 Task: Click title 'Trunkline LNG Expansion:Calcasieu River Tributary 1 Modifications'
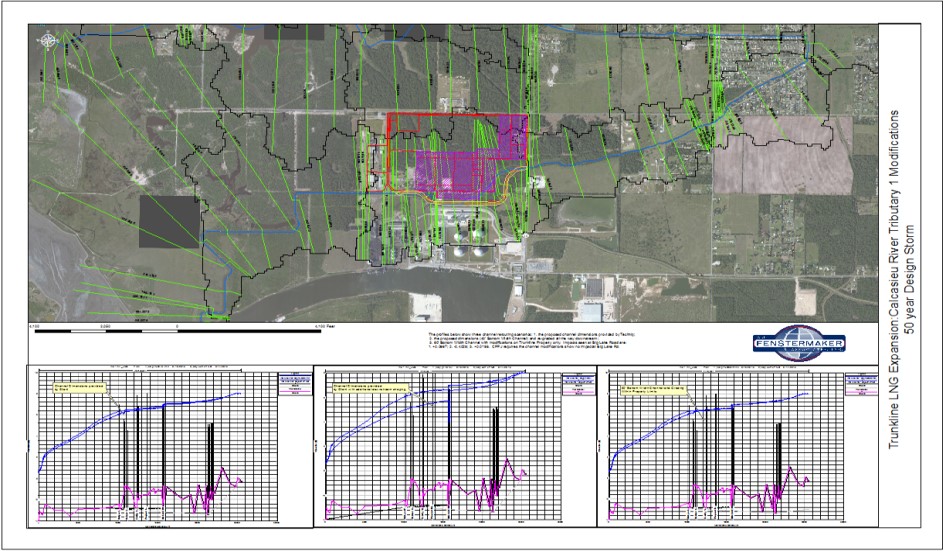(x=895, y=279)
